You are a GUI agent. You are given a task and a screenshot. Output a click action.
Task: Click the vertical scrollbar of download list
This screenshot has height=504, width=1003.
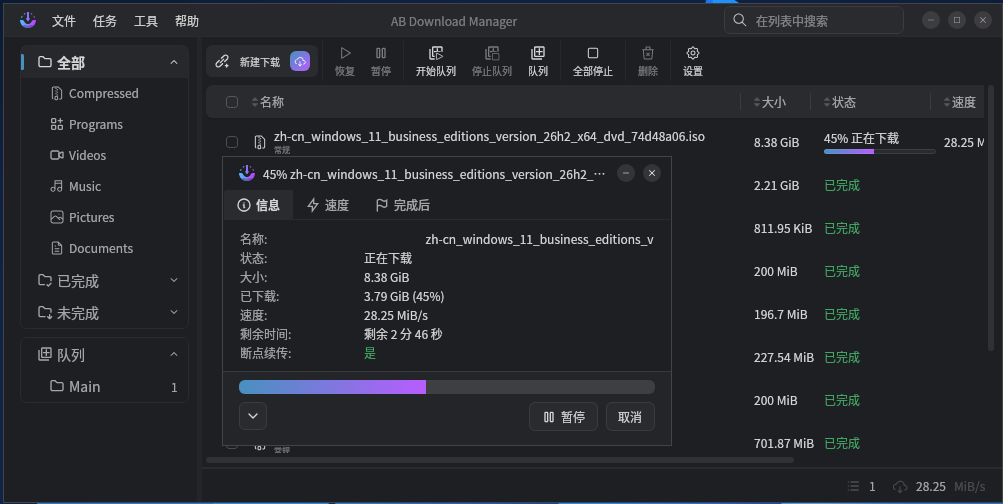(991, 217)
